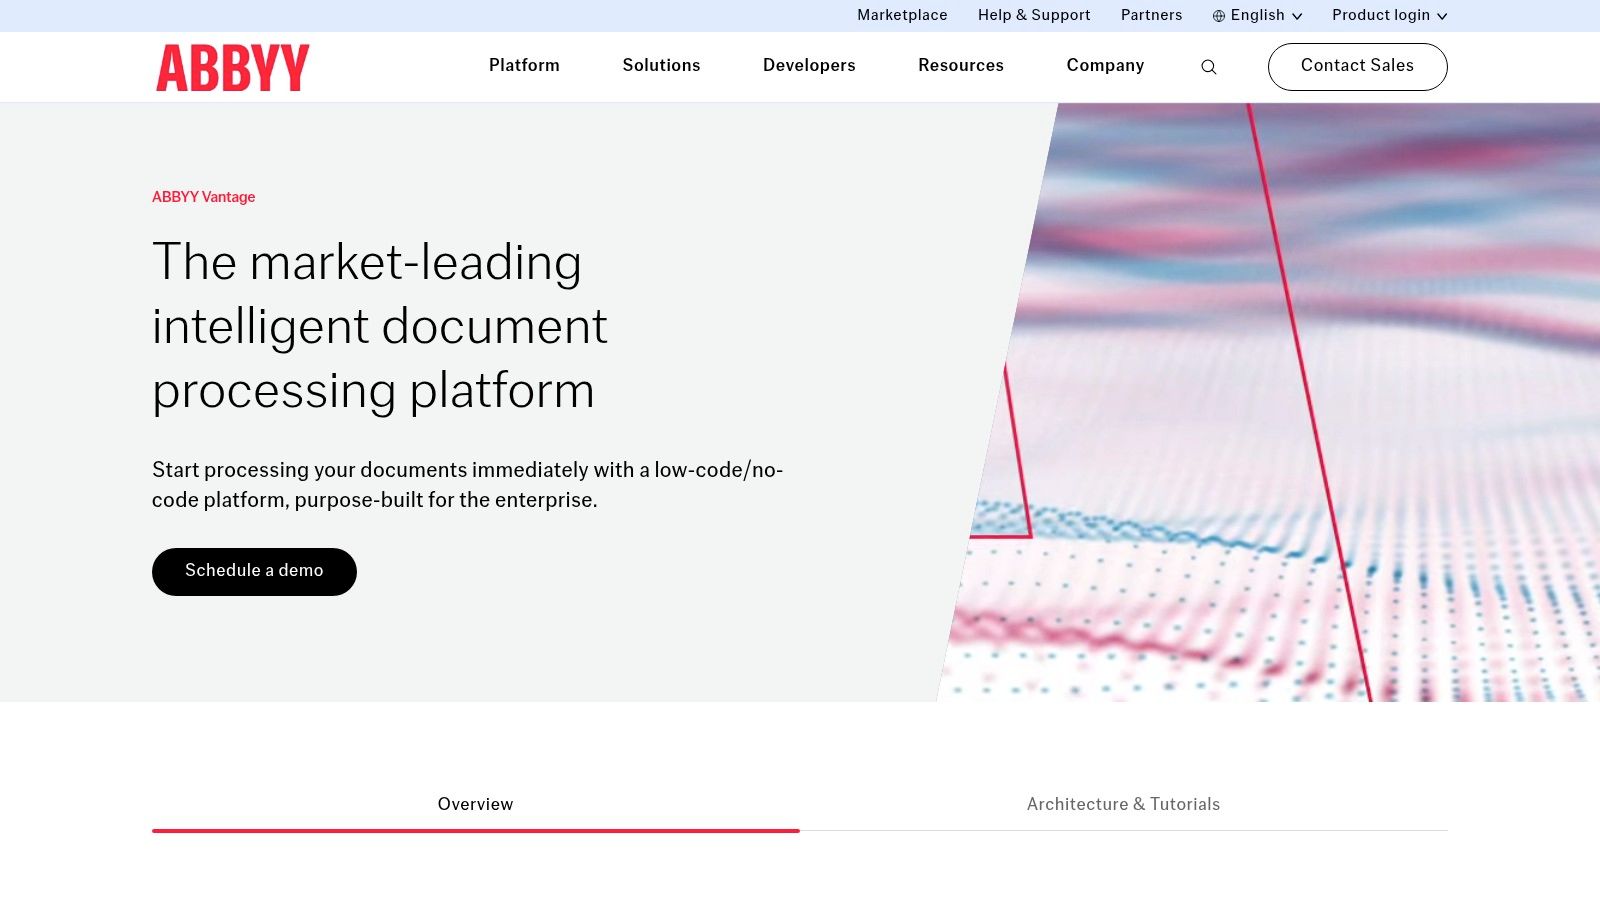Select the Overview tab
The width and height of the screenshot is (1600, 900).
point(475,804)
